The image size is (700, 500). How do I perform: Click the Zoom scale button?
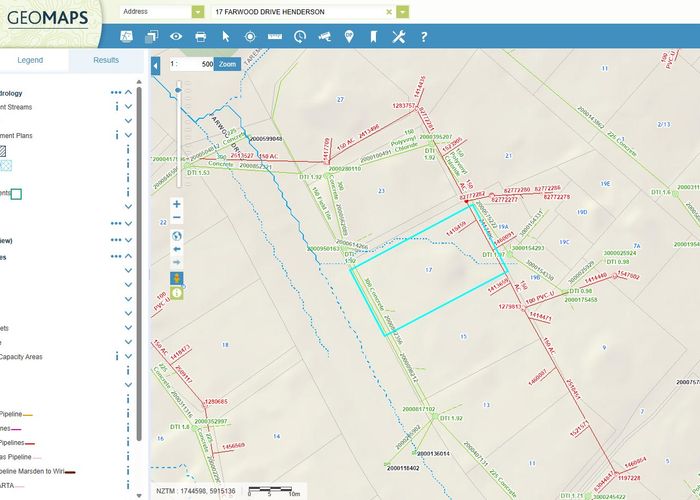click(x=228, y=63)
